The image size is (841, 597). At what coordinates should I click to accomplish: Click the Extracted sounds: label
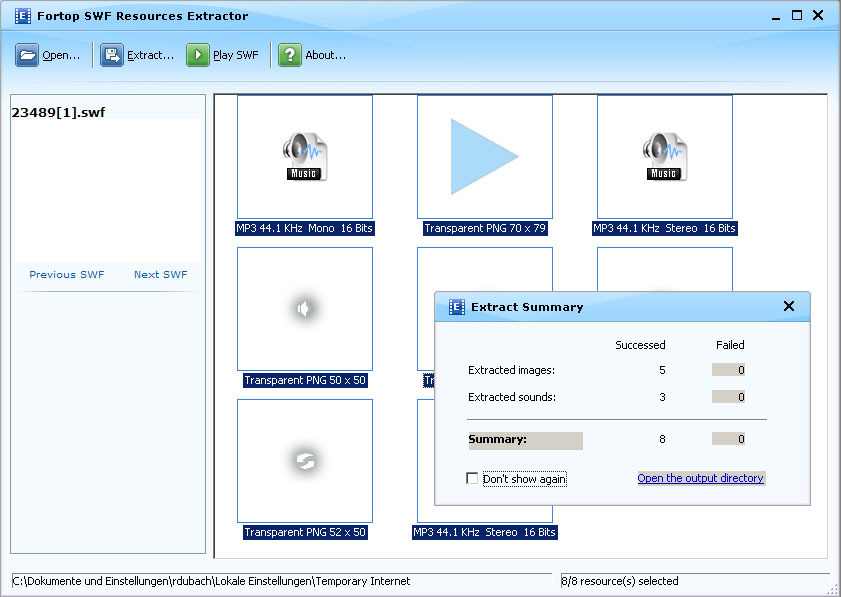[x=512, y=397]
